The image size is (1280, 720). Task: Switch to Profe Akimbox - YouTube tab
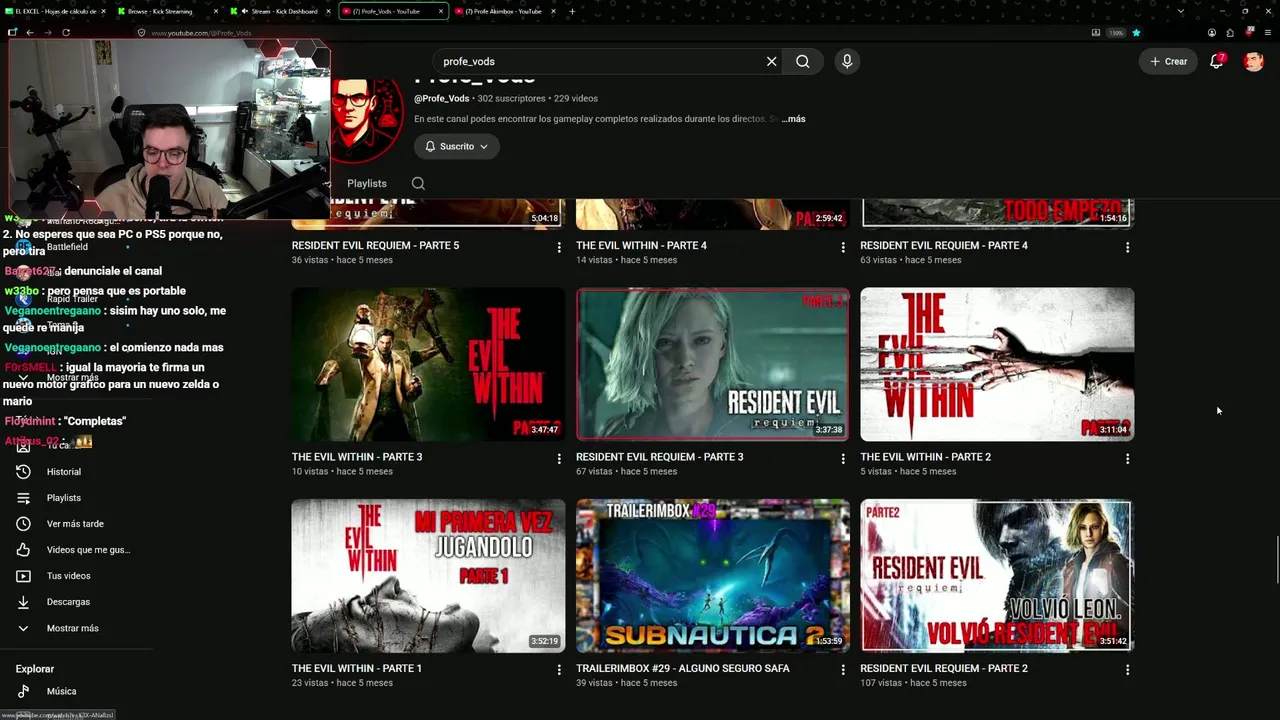[x=505, y=11]
